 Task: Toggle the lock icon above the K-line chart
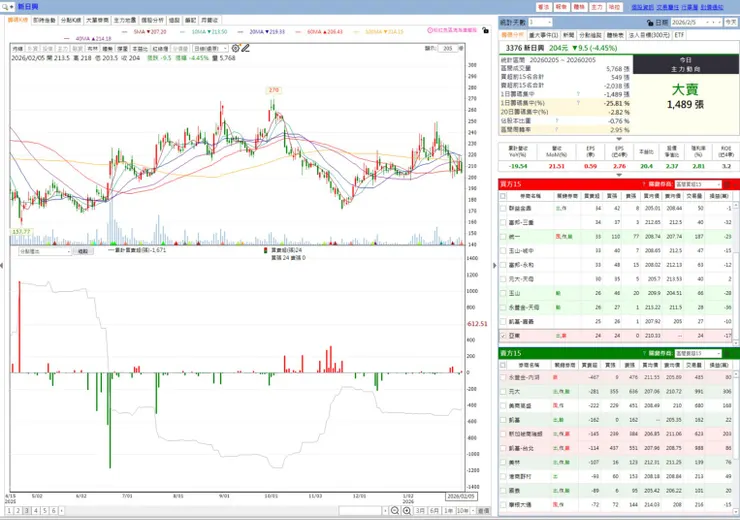pos(485,31)
